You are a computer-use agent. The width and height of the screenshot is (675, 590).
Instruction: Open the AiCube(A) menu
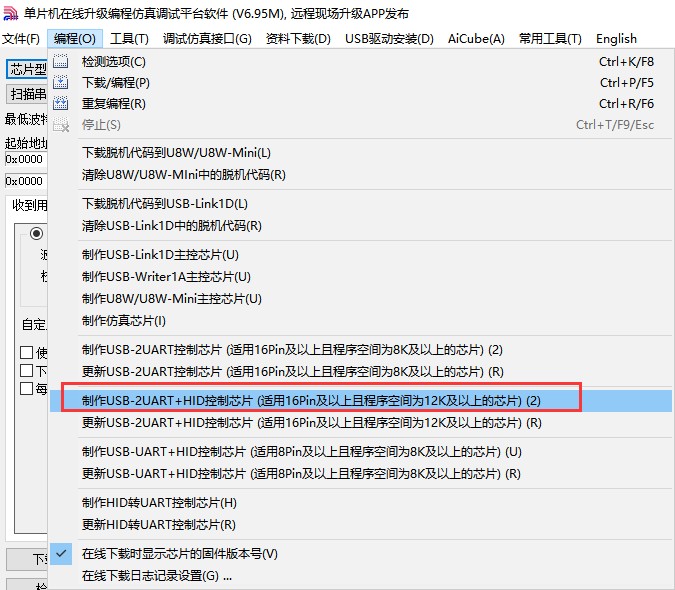click(x=476, y=39)
